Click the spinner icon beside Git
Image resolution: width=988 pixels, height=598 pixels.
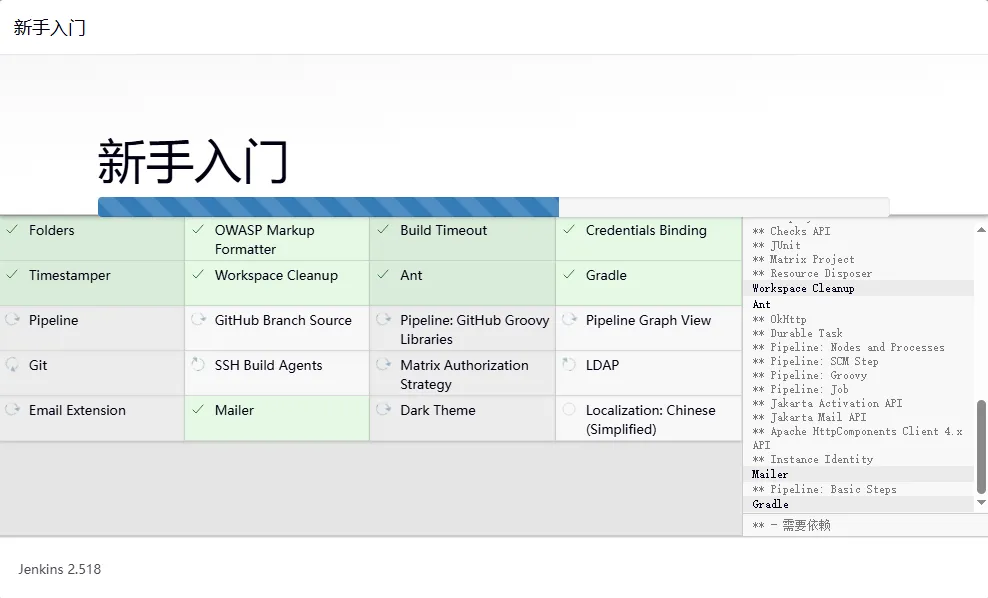point(12,364)
